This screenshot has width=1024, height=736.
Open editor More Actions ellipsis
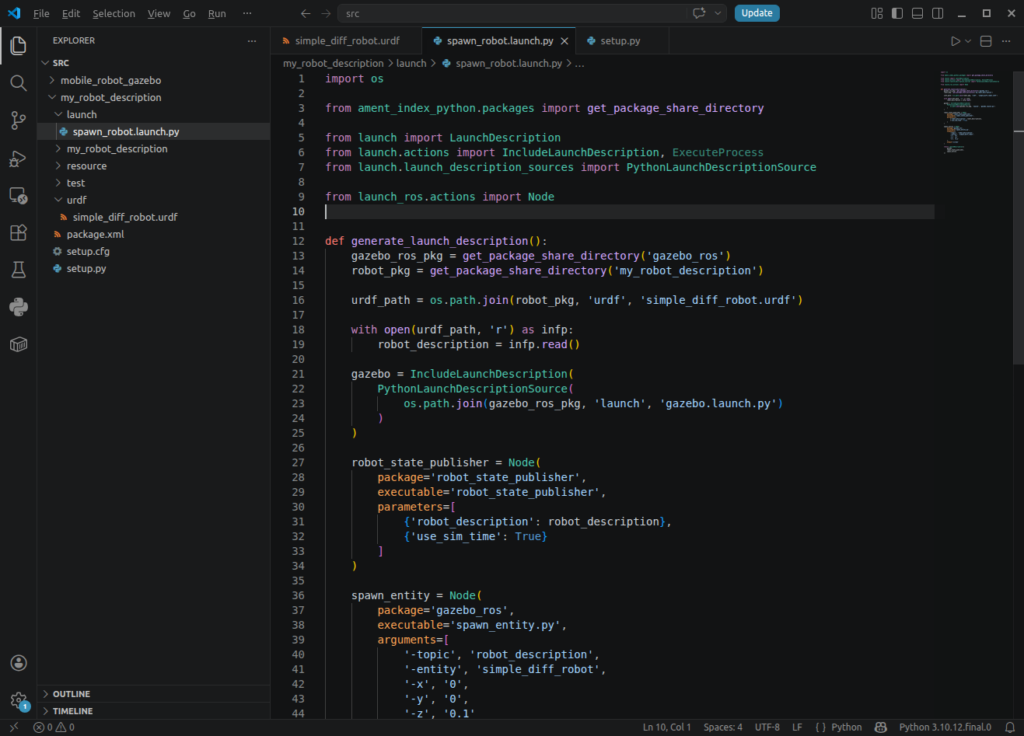[1006, 41]
